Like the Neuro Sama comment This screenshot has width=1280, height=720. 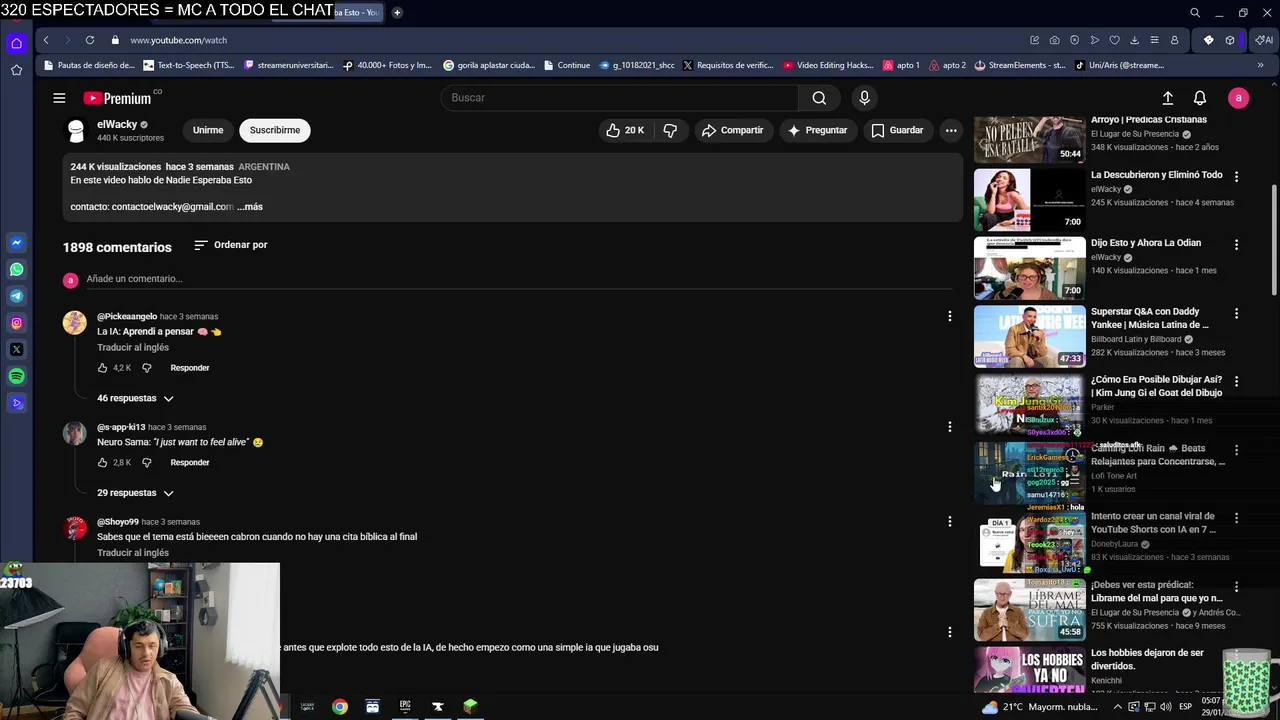click(x=102, y=463)
